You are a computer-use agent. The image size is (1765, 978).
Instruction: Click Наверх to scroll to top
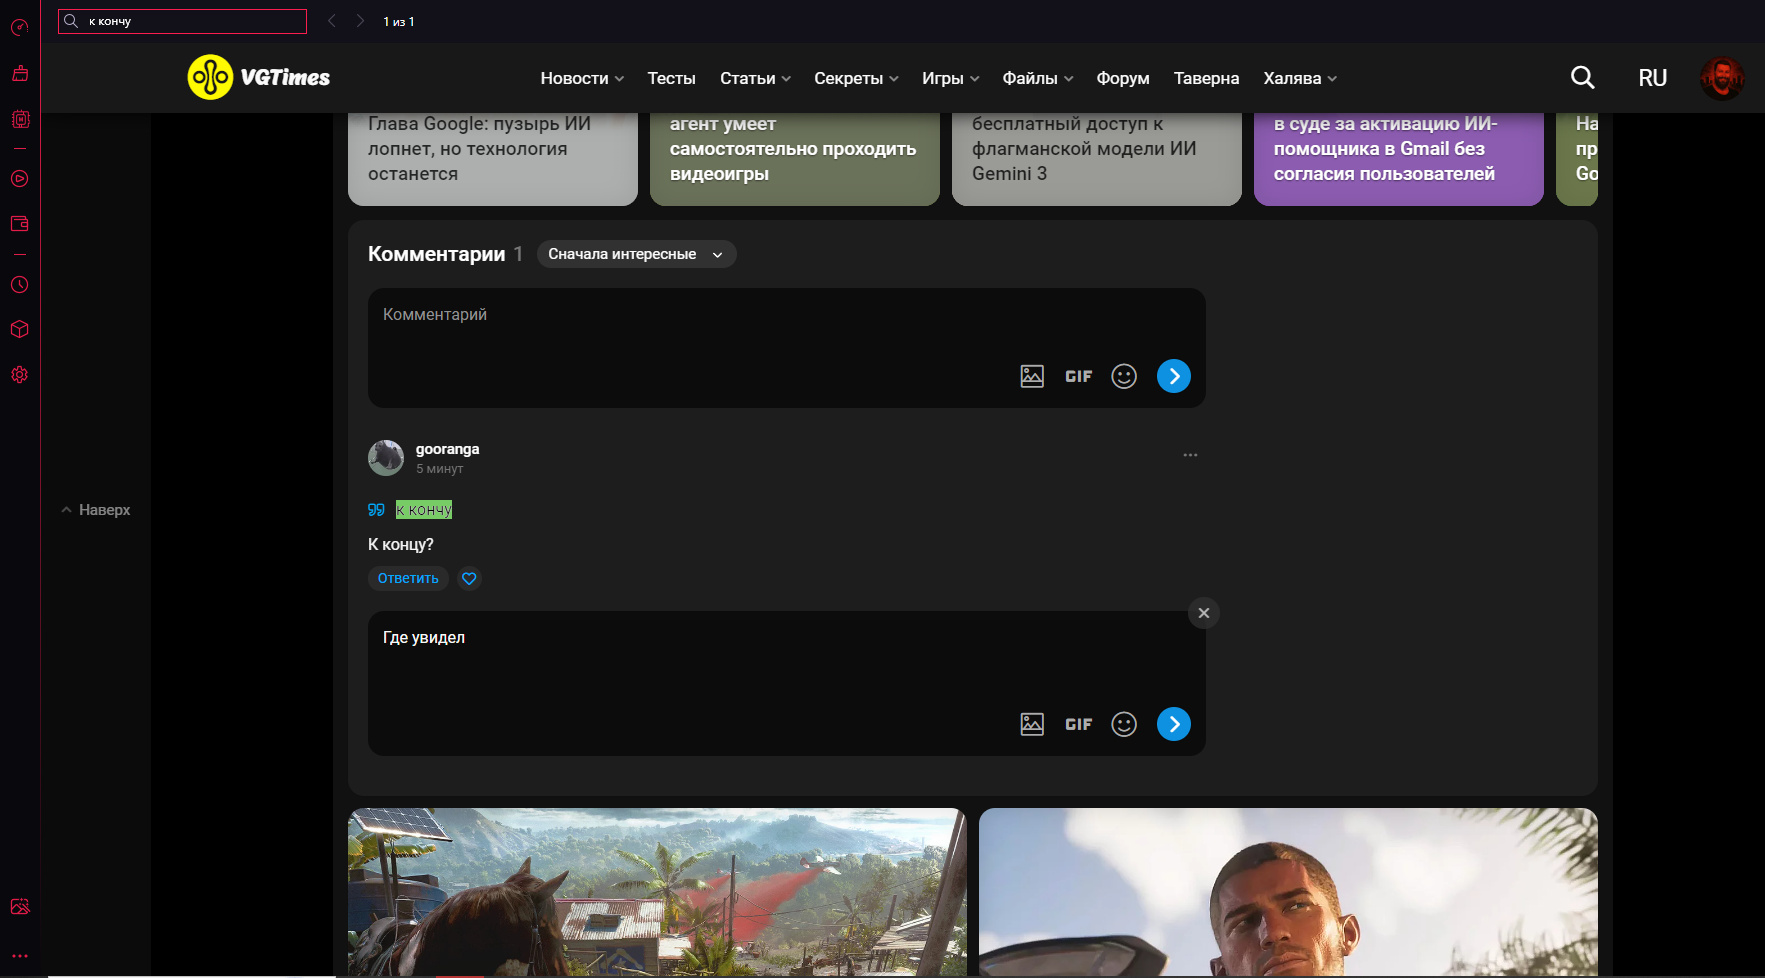point(96,510)
